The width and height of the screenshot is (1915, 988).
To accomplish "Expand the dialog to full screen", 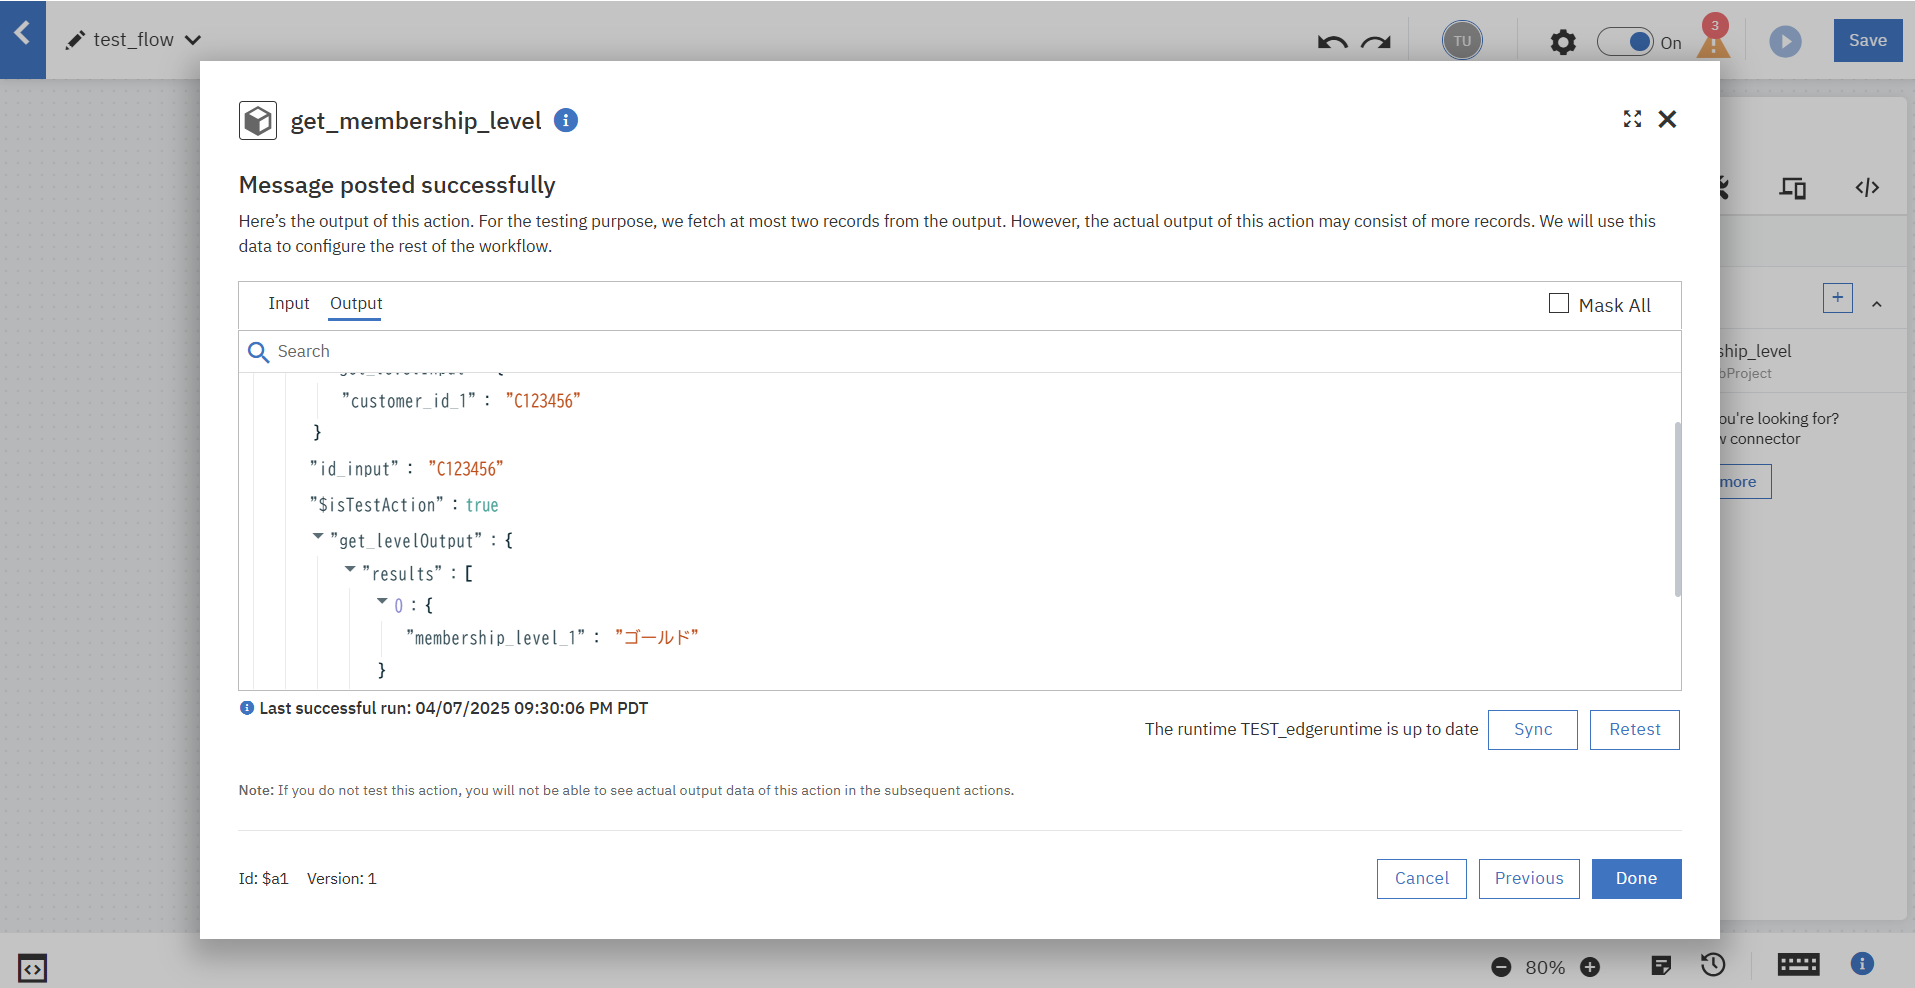I will [x=1632, y=119].
